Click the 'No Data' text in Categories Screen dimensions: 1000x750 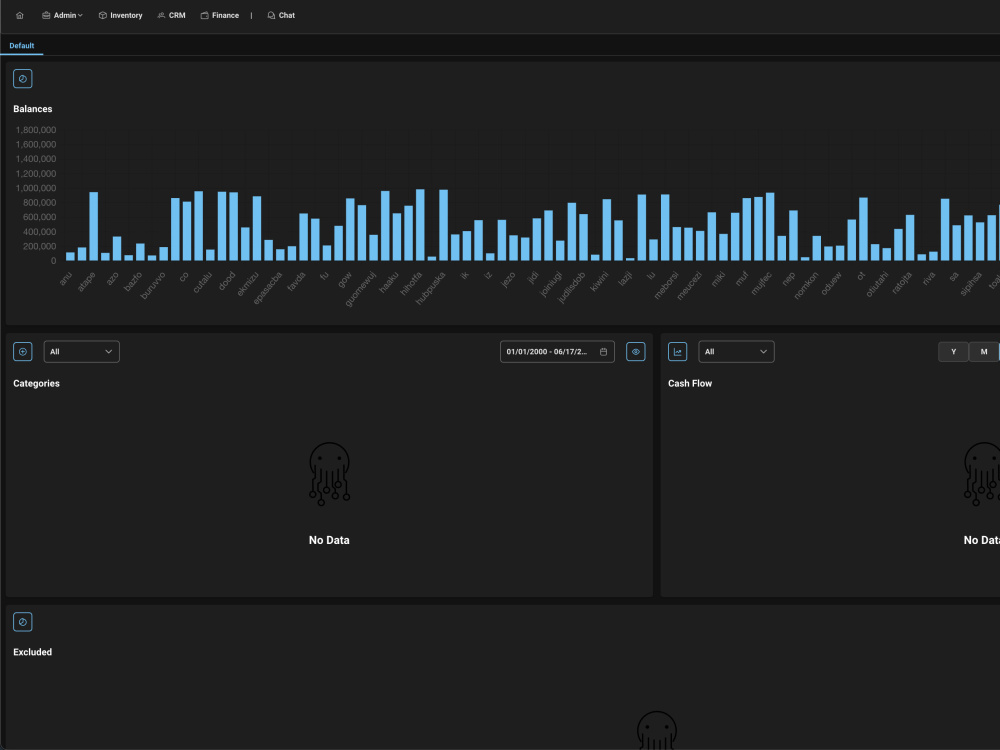329,540
